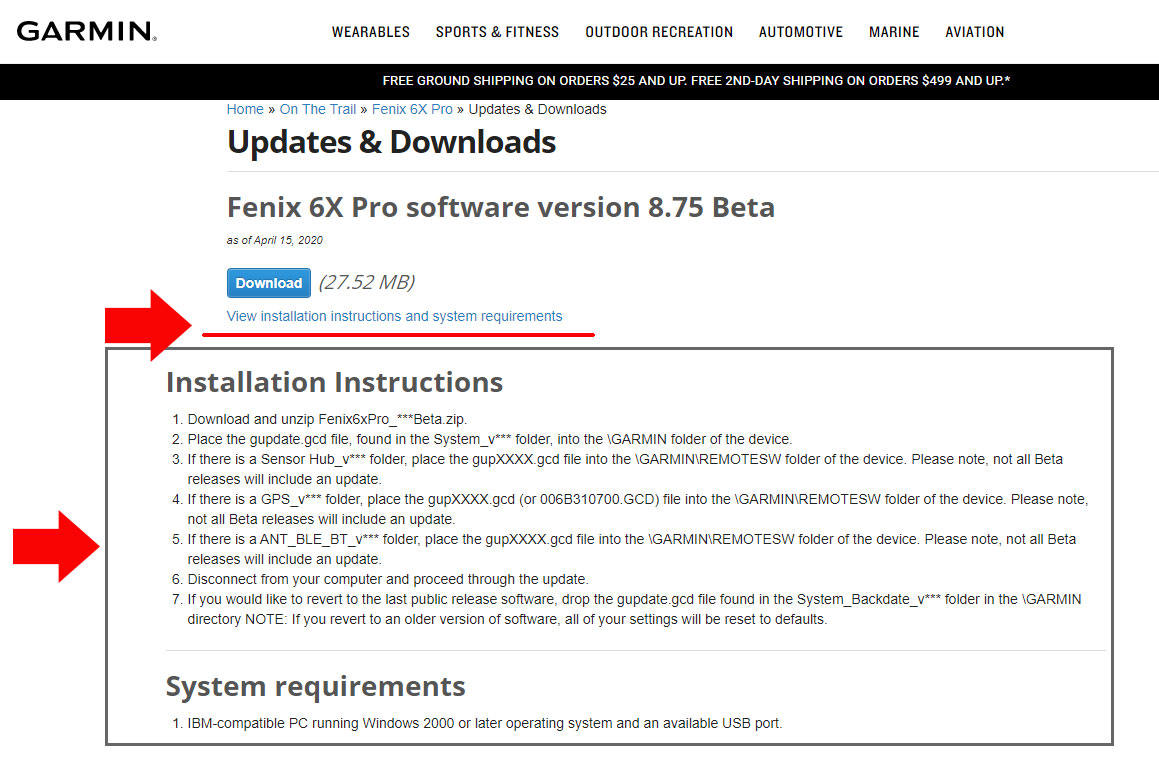
Task: Open the Wearables menu
Action: (x=370, y=32)
